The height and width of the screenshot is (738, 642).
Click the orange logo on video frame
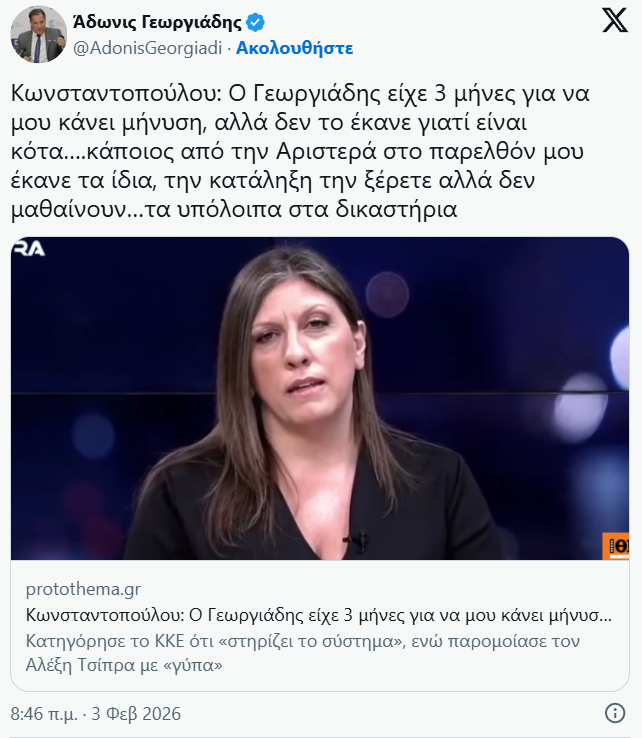pos(616,546)
